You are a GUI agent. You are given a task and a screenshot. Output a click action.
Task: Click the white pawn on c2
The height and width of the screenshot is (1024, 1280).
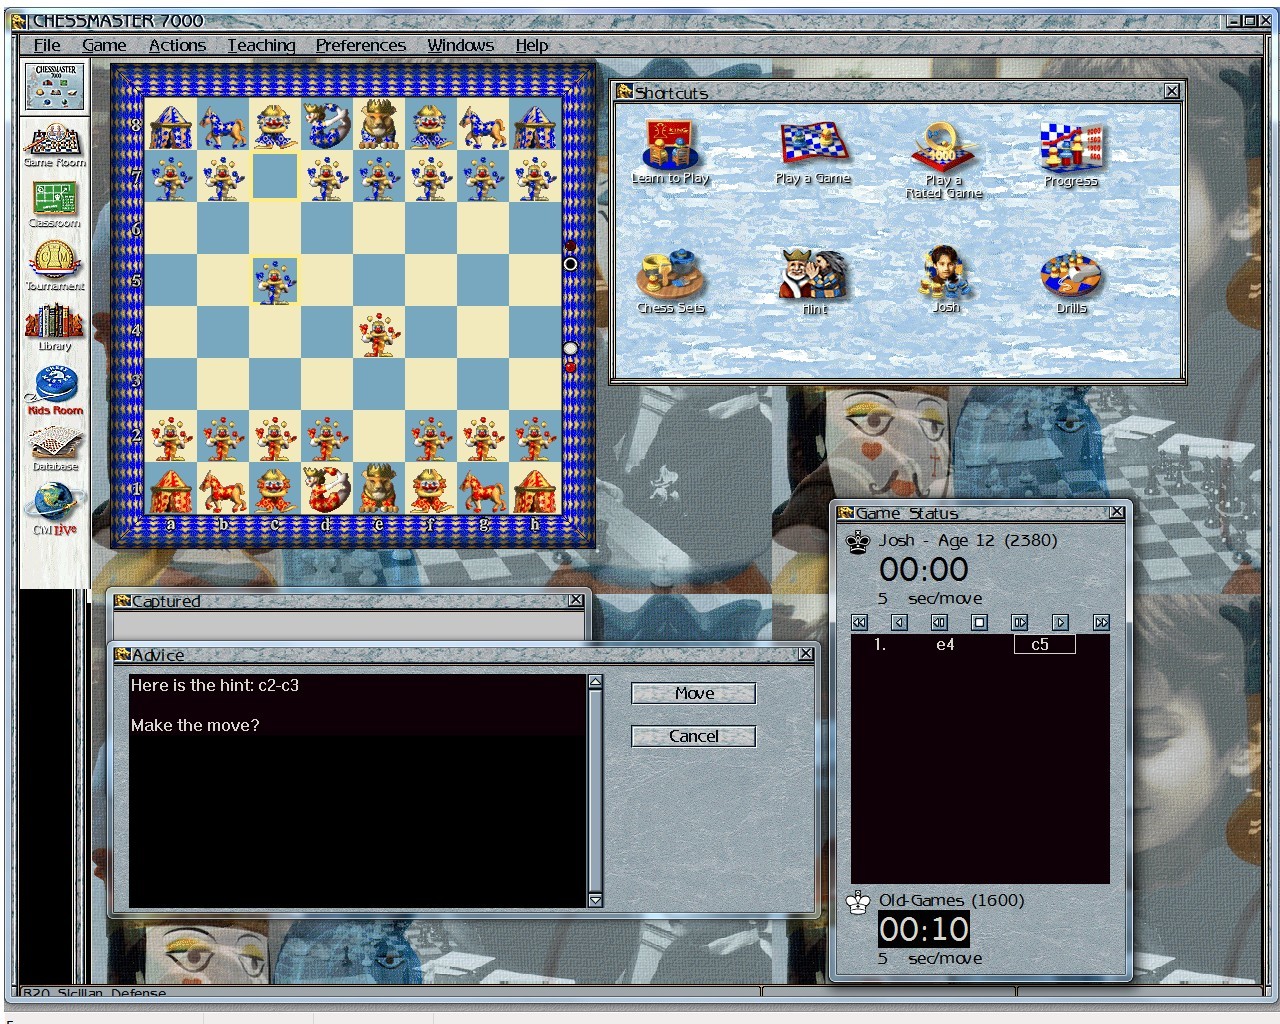pos(274,436)
